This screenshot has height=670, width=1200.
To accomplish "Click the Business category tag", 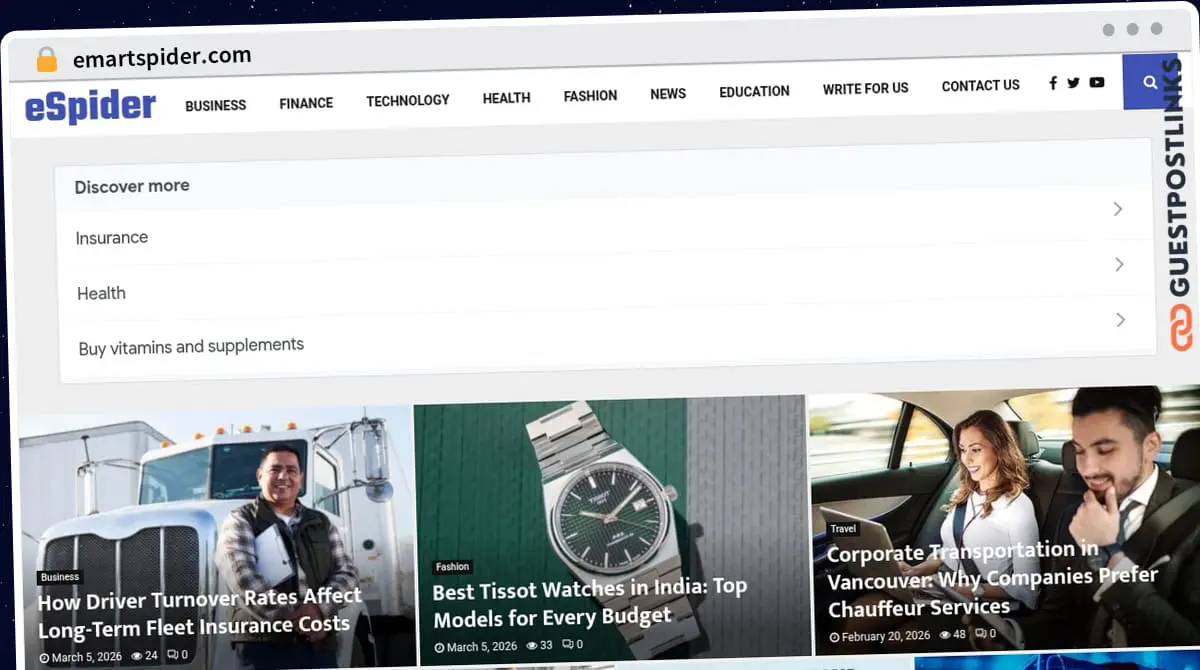I will tap(60, 577).
